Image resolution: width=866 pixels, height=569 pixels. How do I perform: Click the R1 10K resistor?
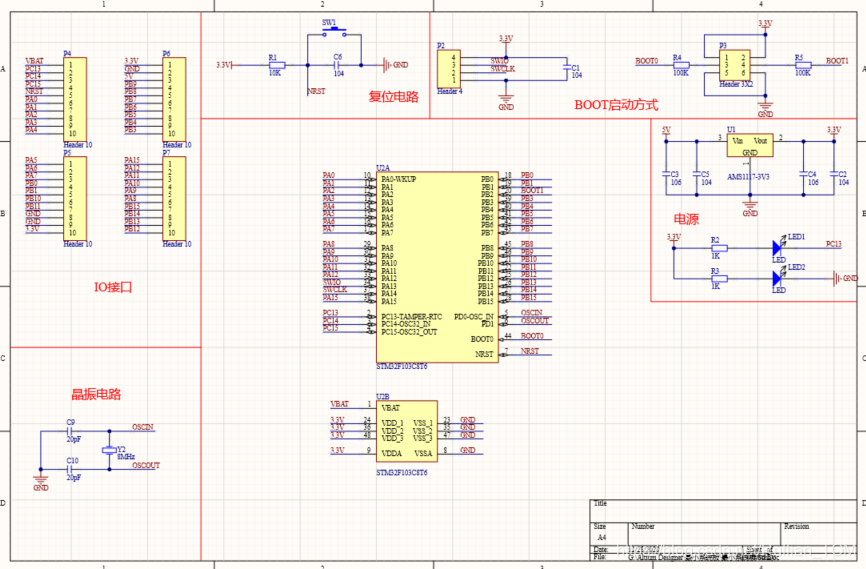click(x=277, y=65)
